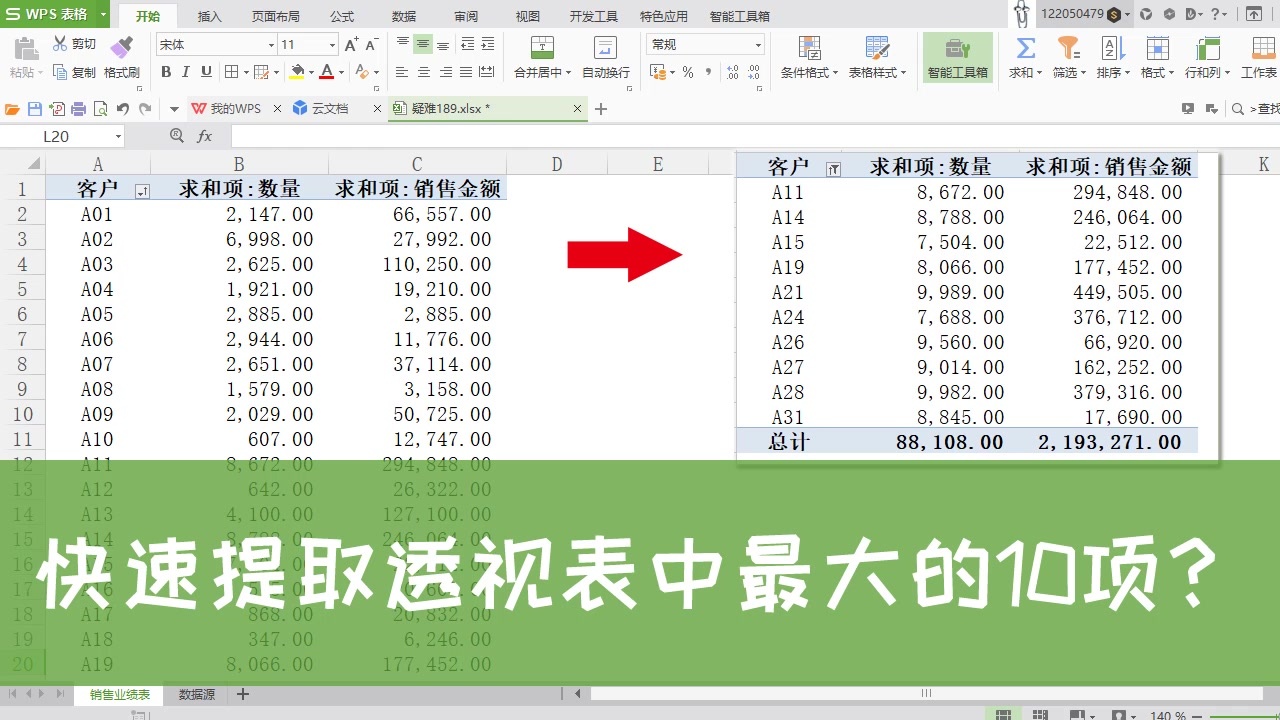Expand the quick access toolbar customize arrow
This screenshot has height=720, width=1280.
point(173,109)
